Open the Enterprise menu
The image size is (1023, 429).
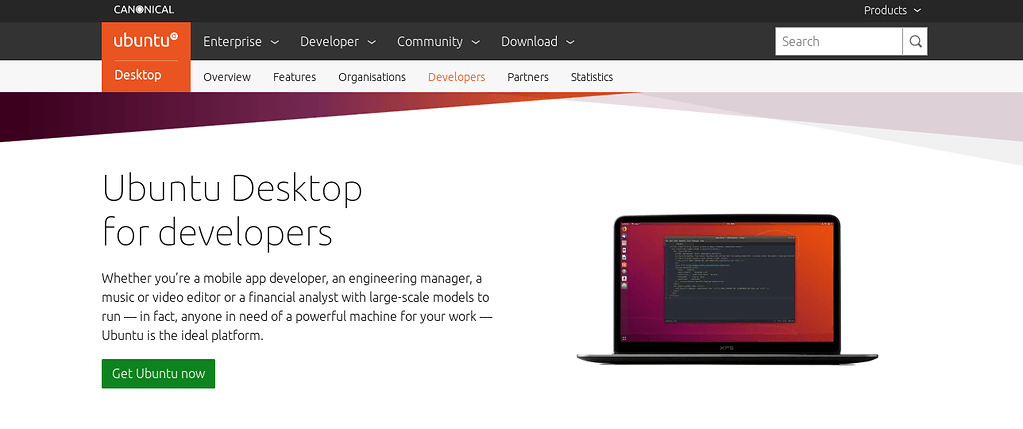(241, 42)
